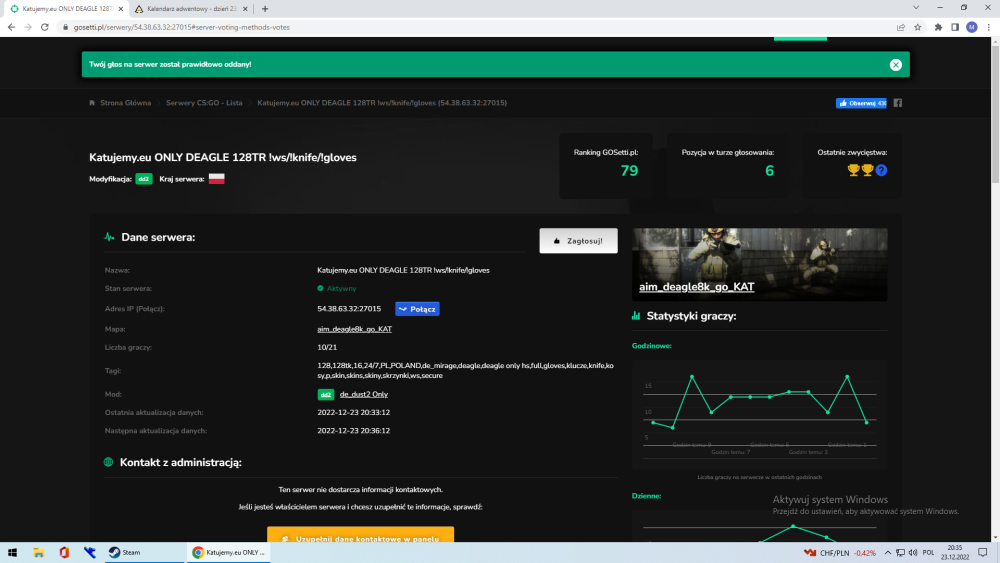
Task: Select the Katujemy.eu ONLY DEAGLE browser tab
Action: click(67, 9)
